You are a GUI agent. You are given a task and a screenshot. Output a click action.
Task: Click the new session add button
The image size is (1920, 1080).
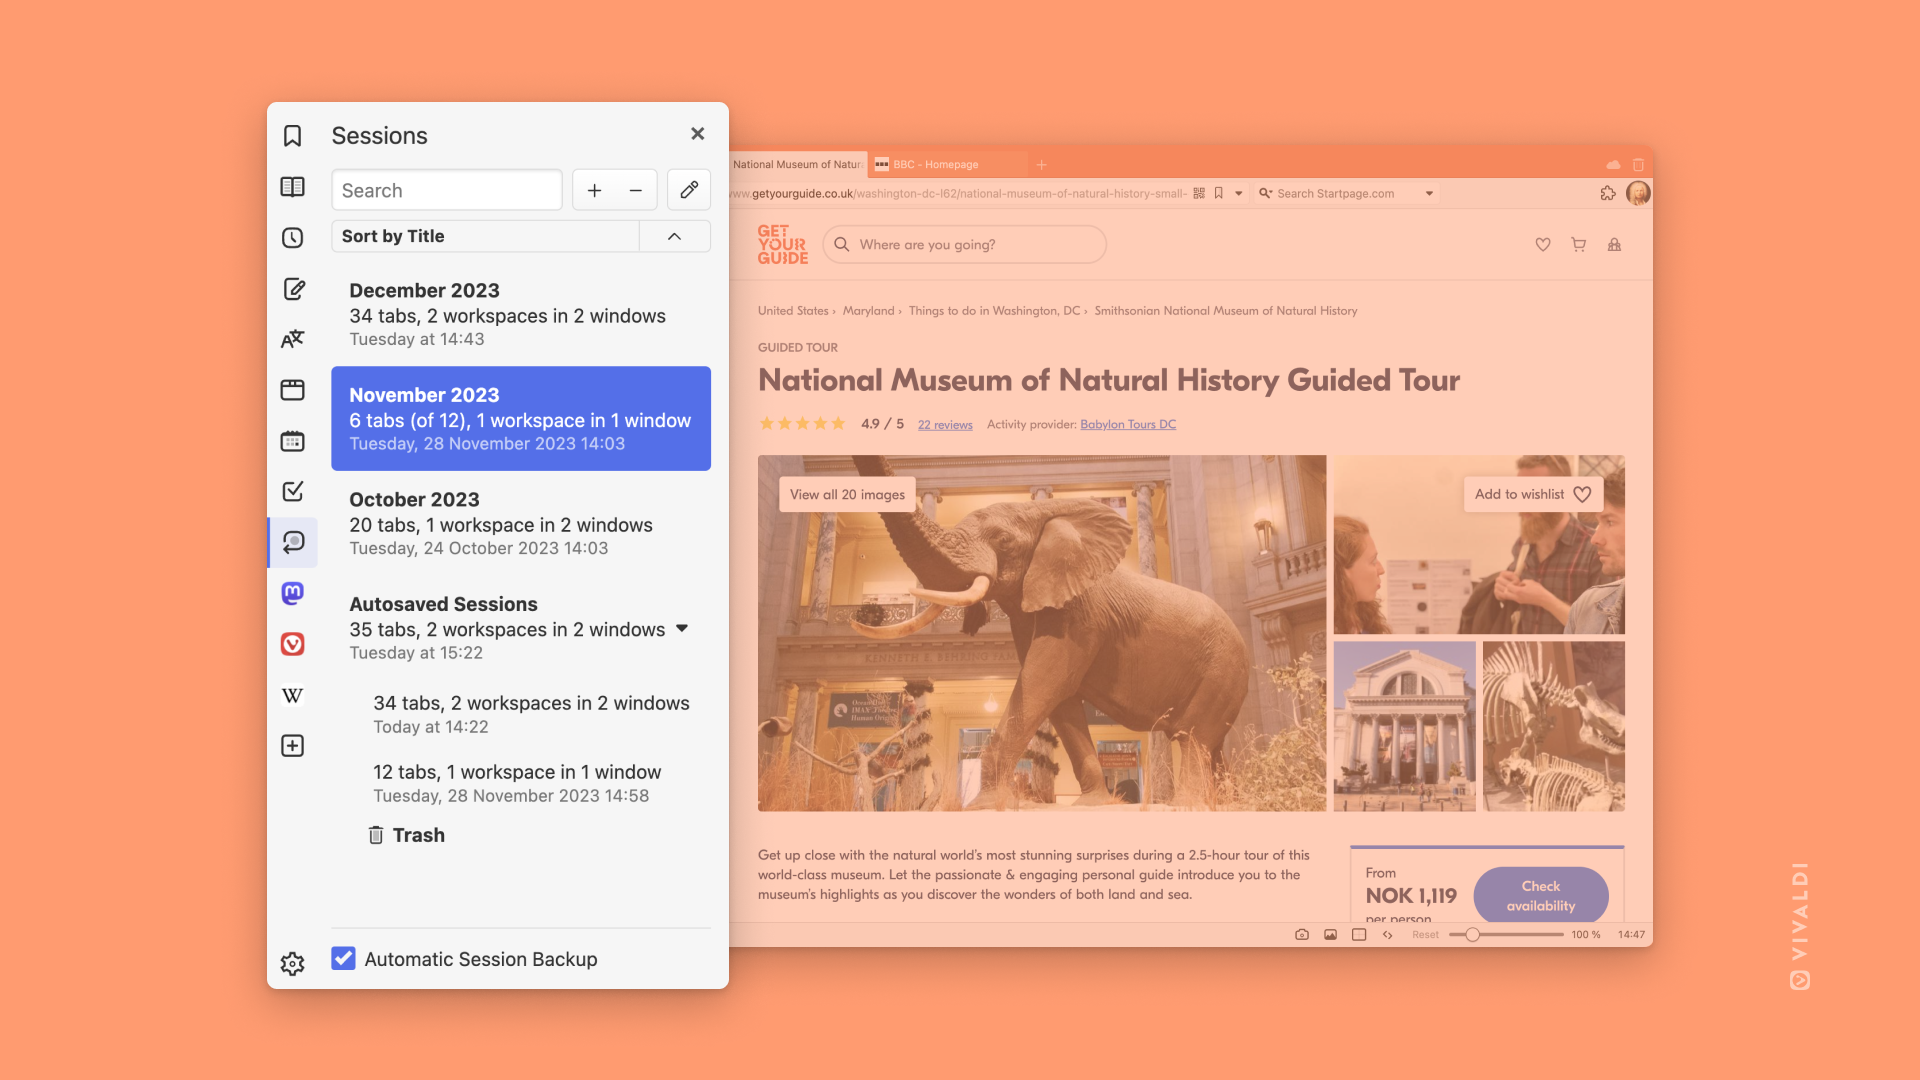pyautogui.click(x=593, y=190)
